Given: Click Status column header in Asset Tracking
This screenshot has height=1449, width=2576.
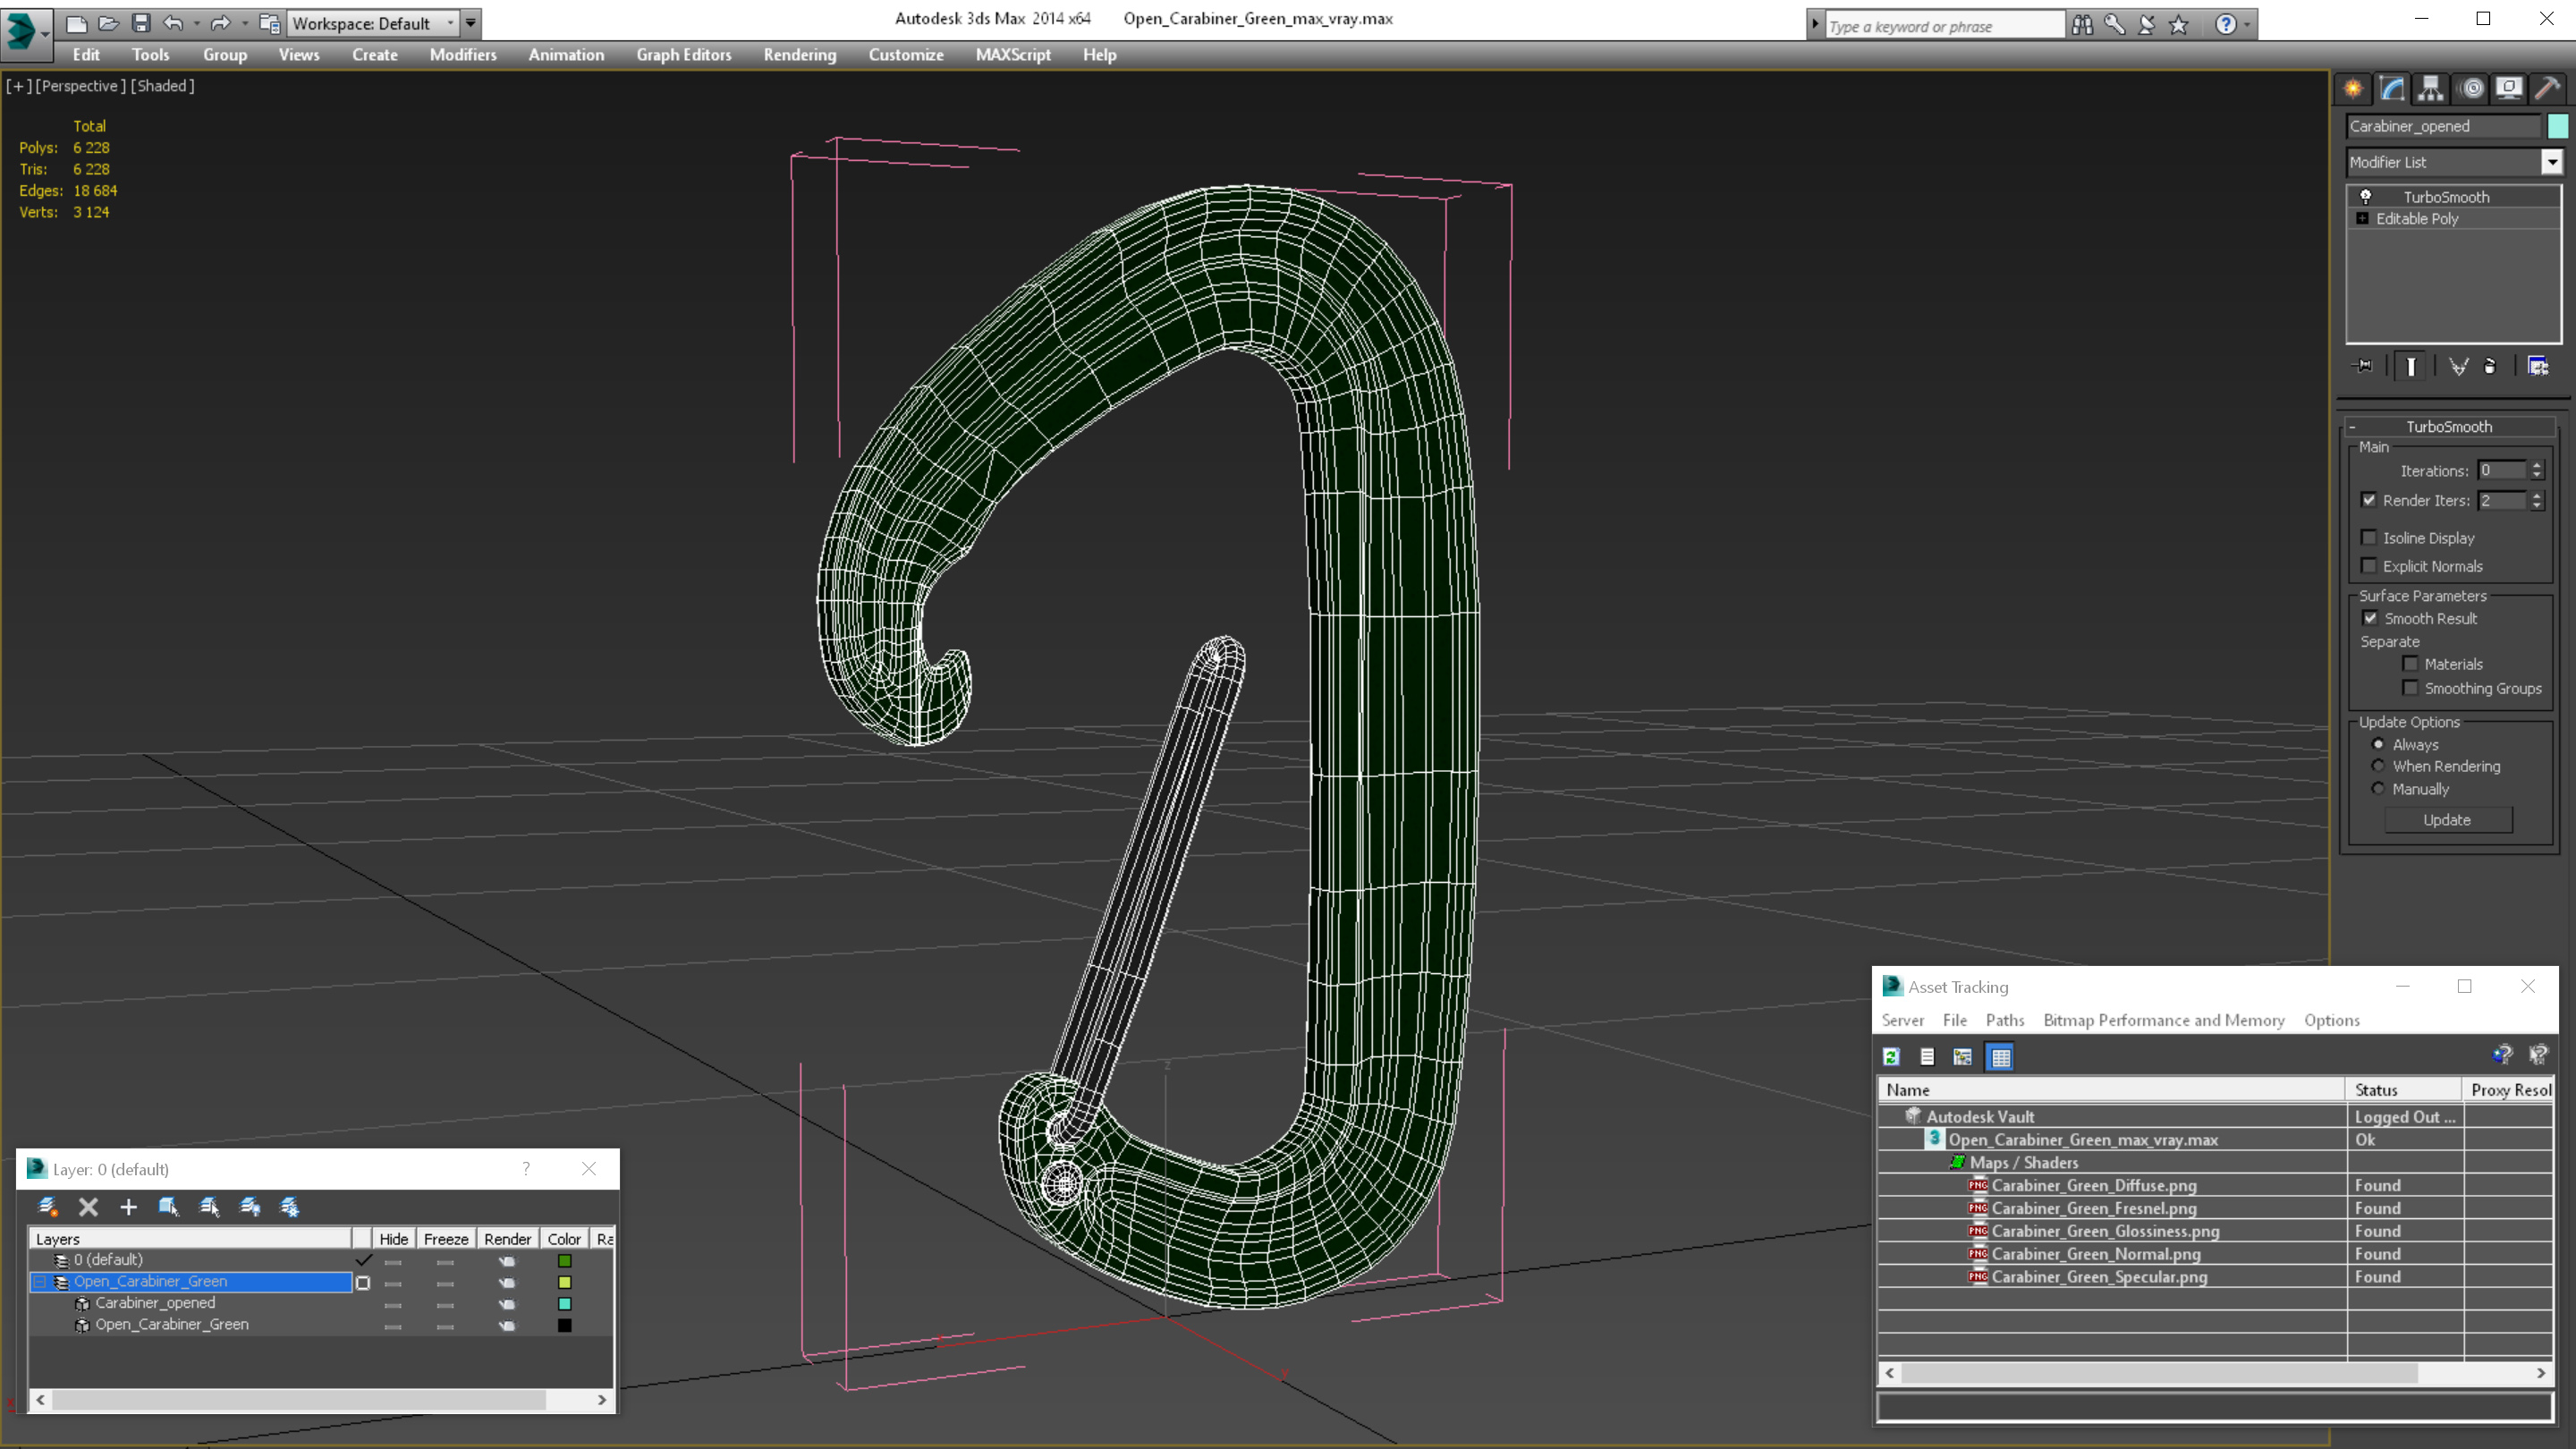Looking at the screenshot, I should tap(2403, 1090).
